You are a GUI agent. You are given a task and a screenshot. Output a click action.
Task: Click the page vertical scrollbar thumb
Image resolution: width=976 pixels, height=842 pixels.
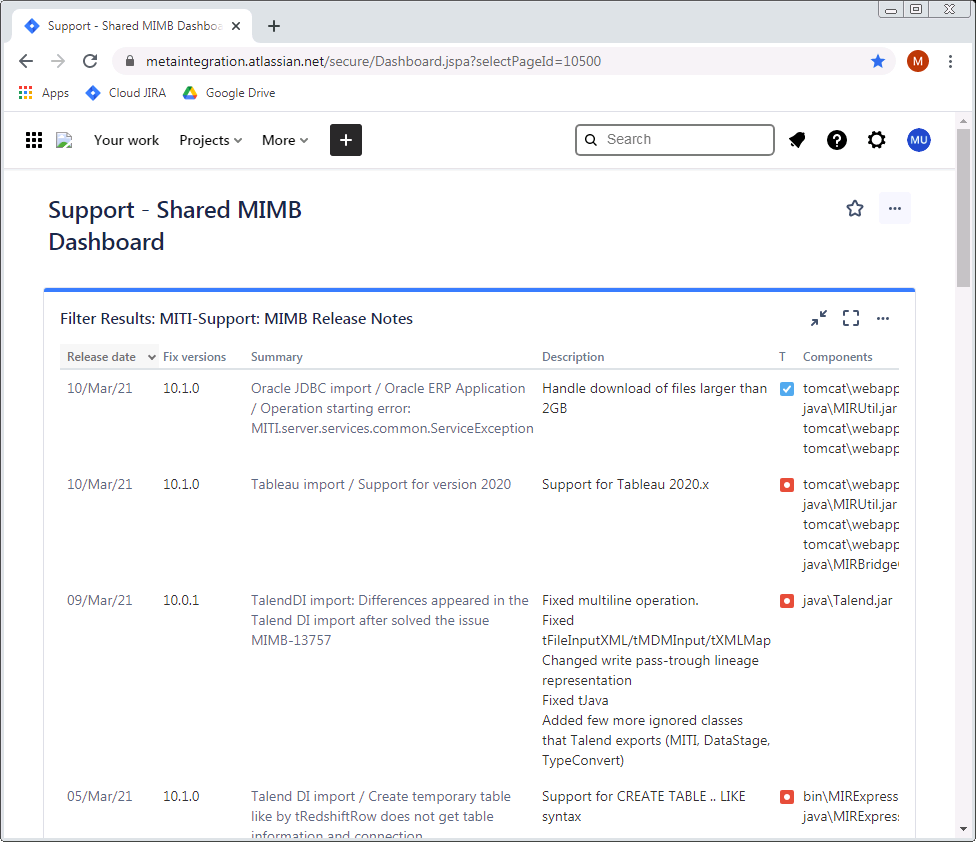(963, 207)
